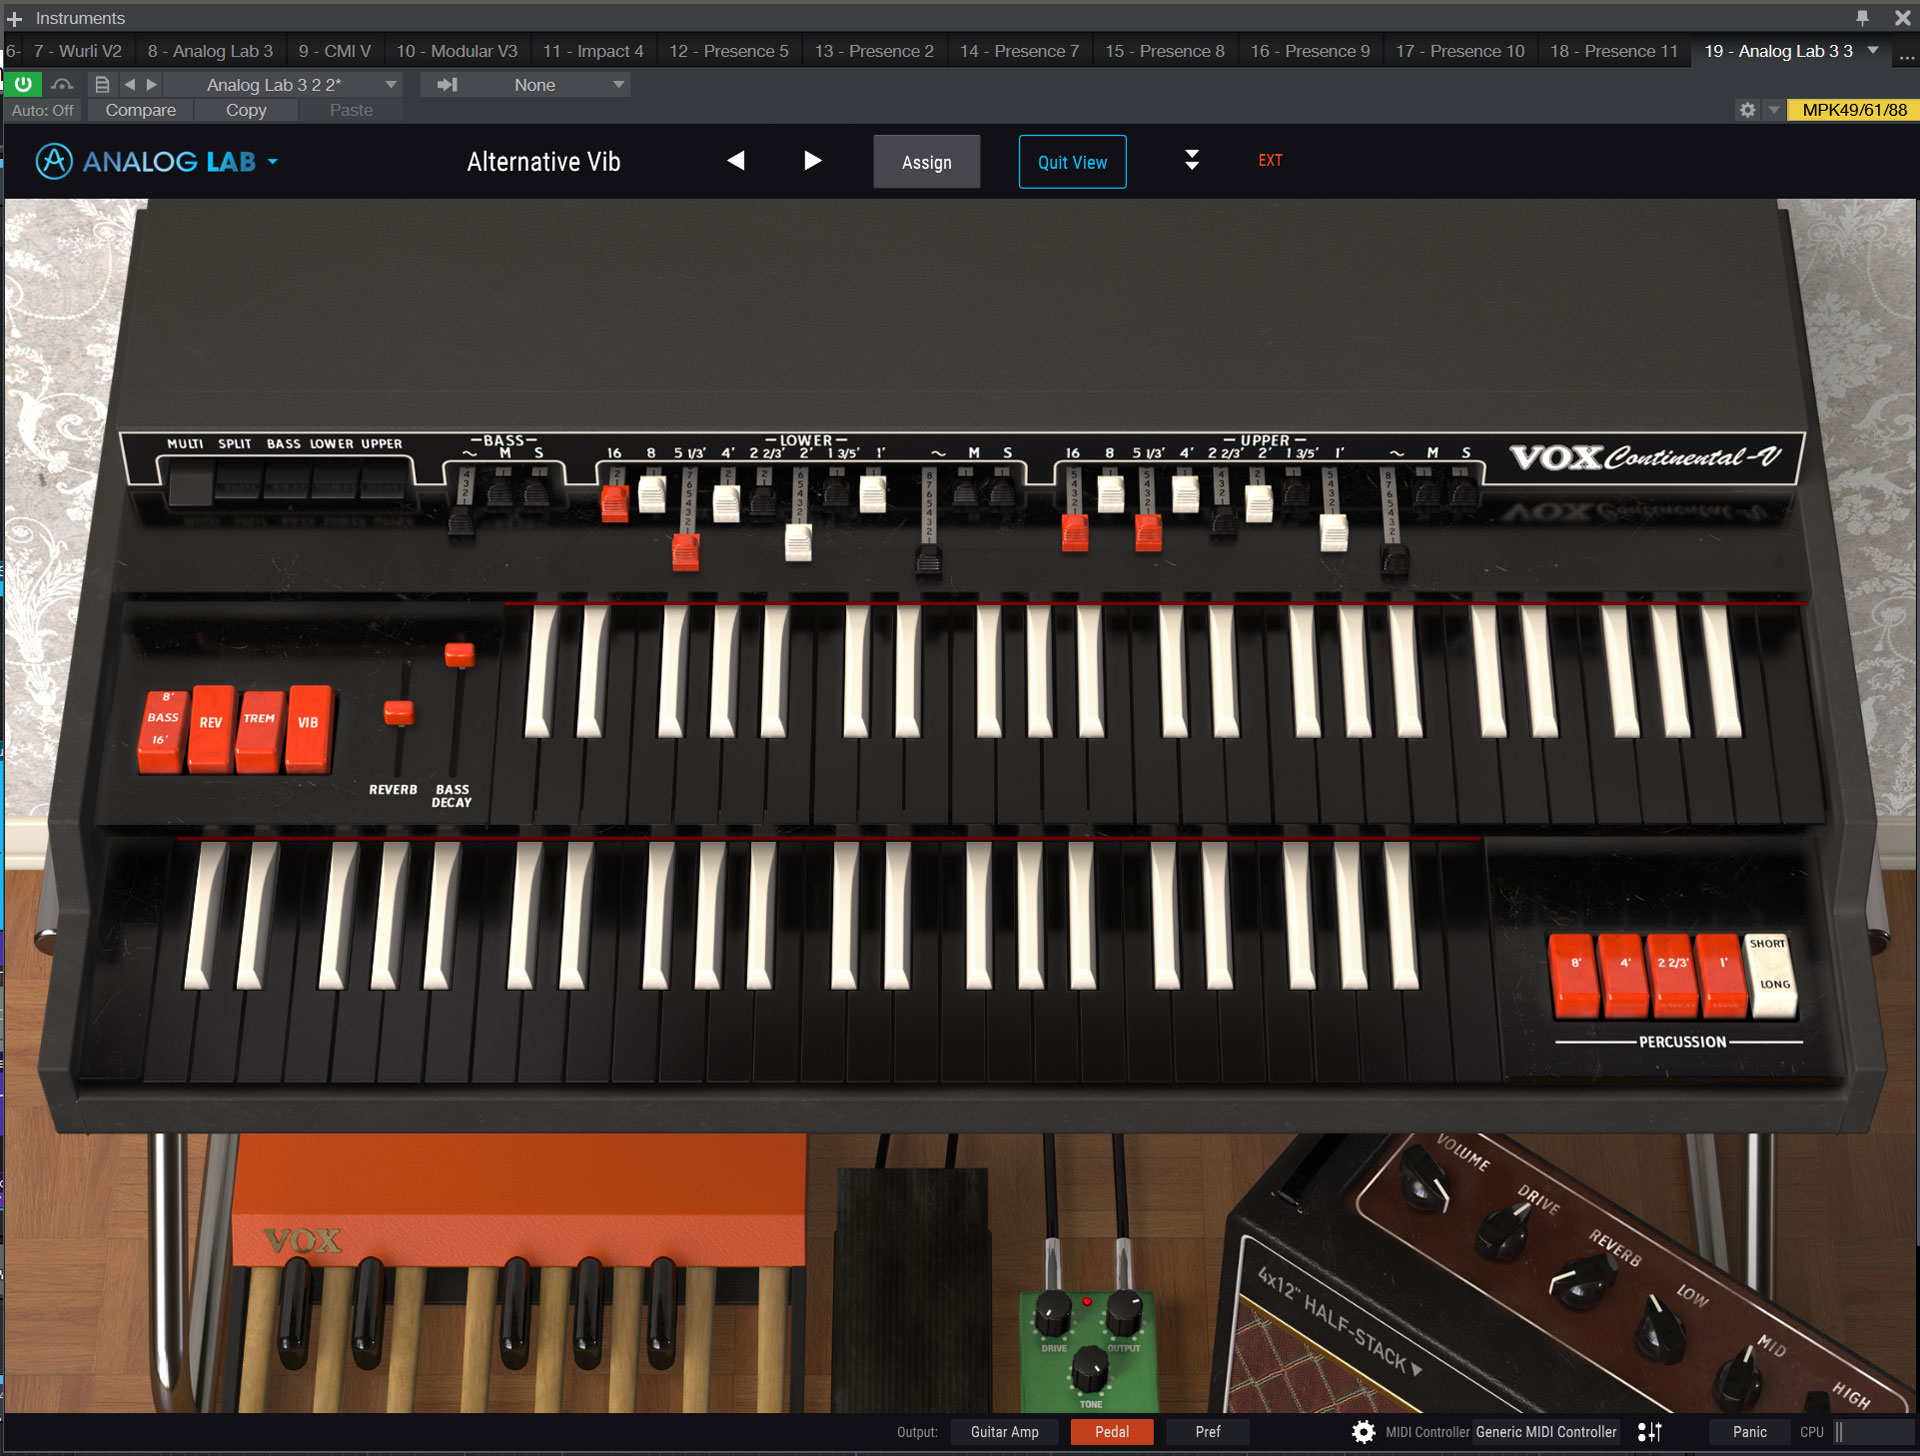The width and height of the screenshot is (1920, 1456).
Task: Click the green pedal OUTPUT knob
Action: coord(1123,1314)
